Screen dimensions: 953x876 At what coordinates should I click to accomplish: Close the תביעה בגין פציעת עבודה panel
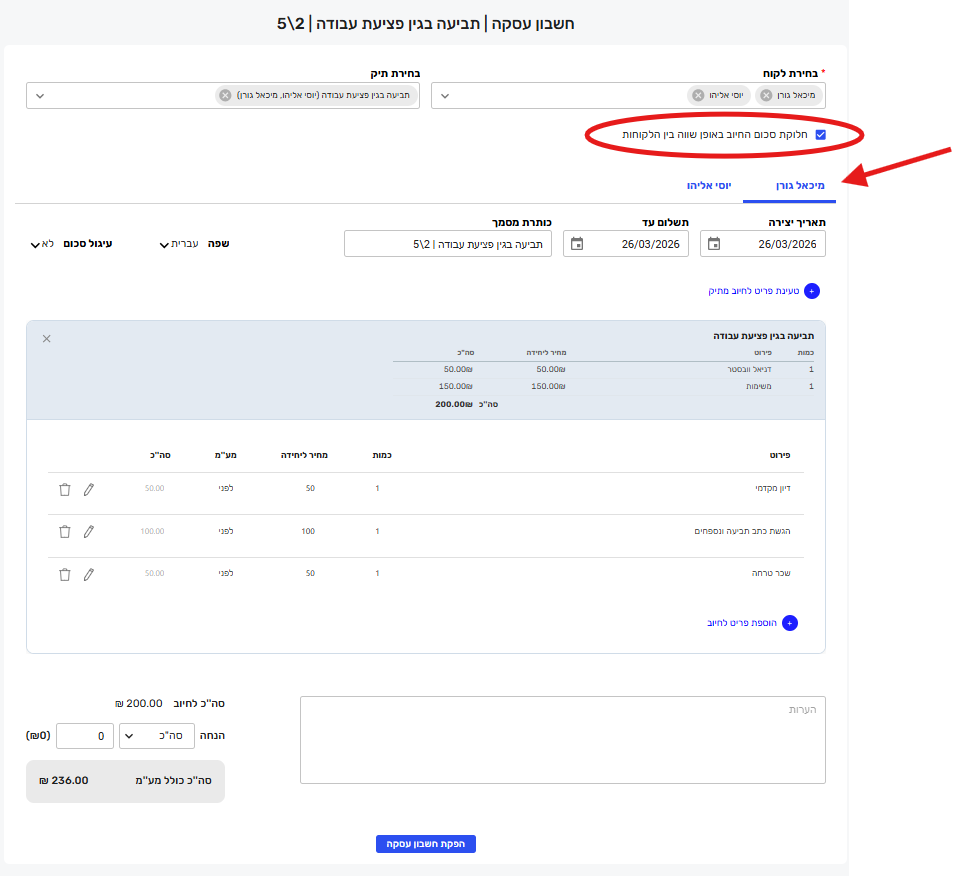46,339
